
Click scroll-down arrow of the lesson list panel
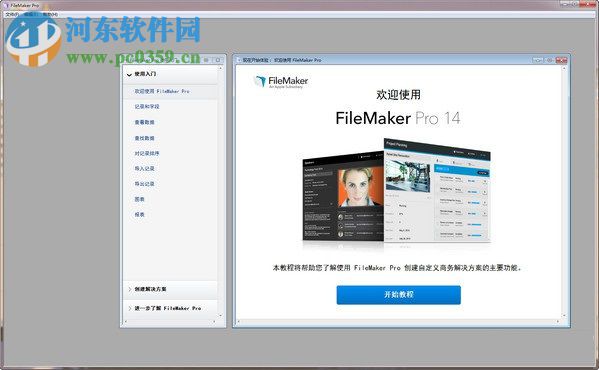(220, 315)
